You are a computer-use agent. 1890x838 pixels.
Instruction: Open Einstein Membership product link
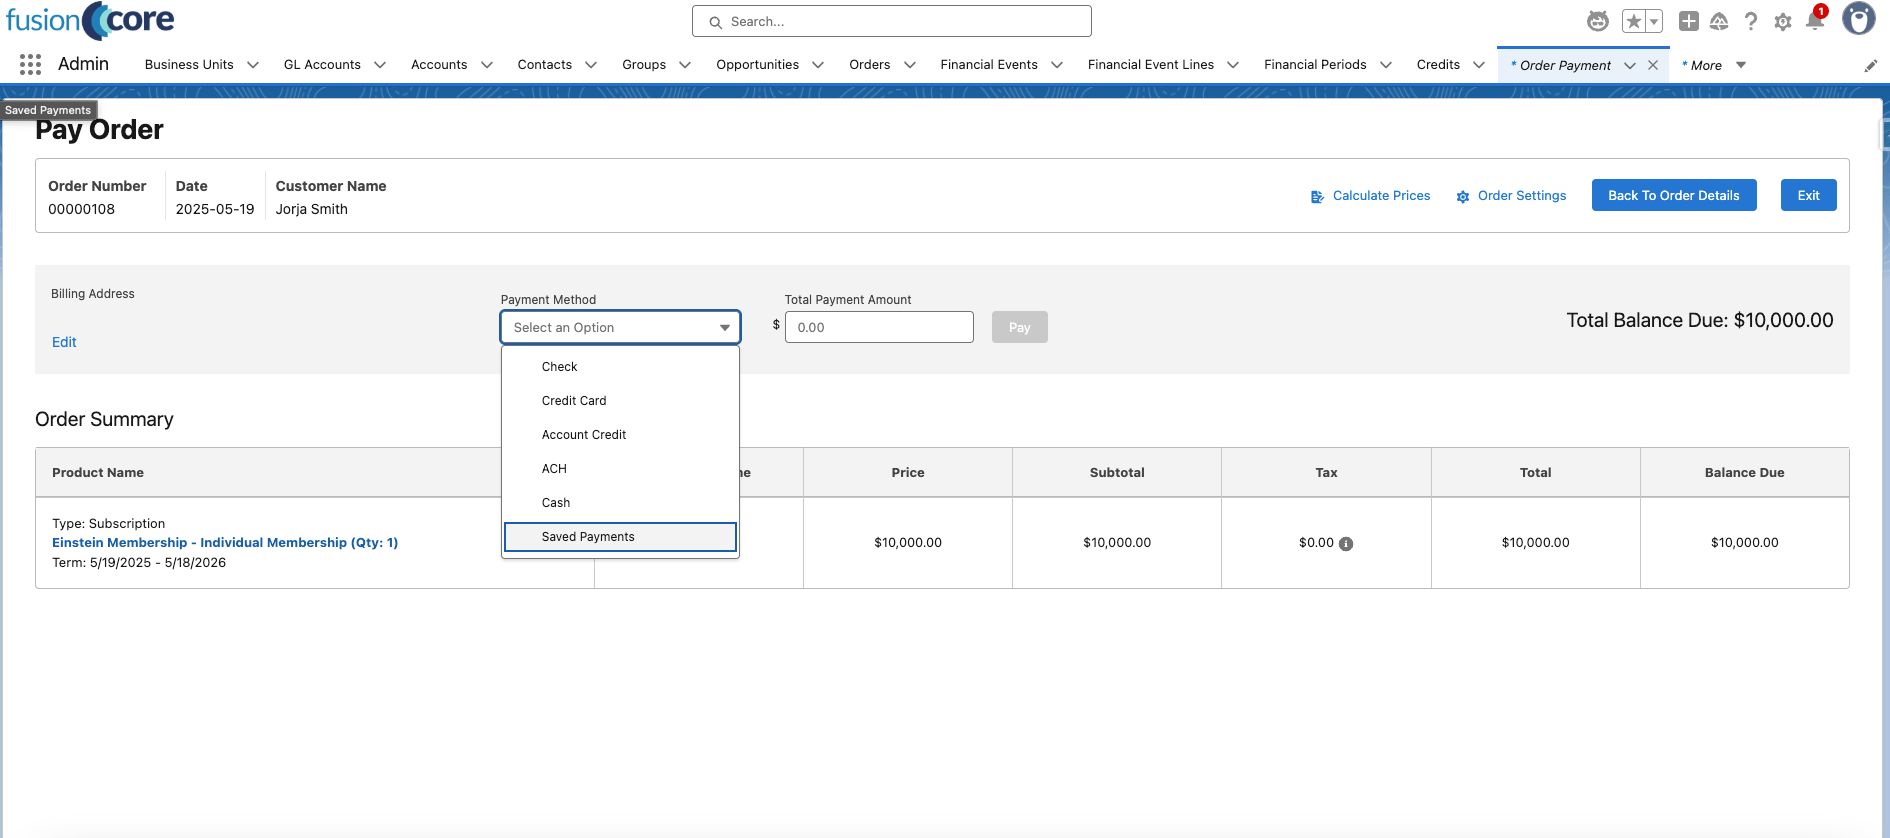(x=225, y=543)
